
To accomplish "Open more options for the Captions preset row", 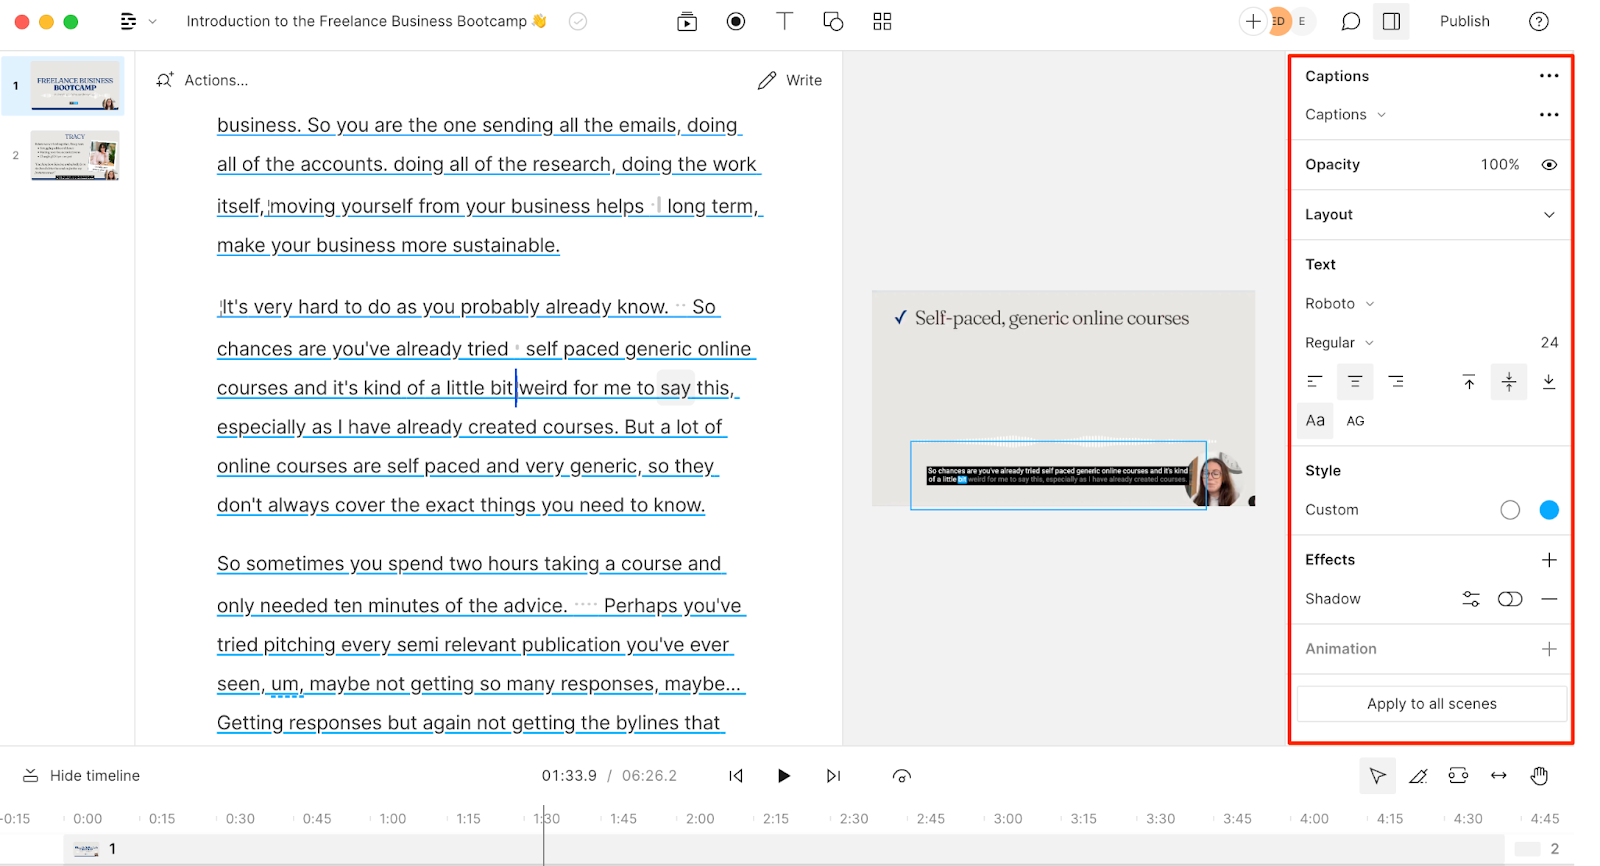I will click(x=1549, y=115).
